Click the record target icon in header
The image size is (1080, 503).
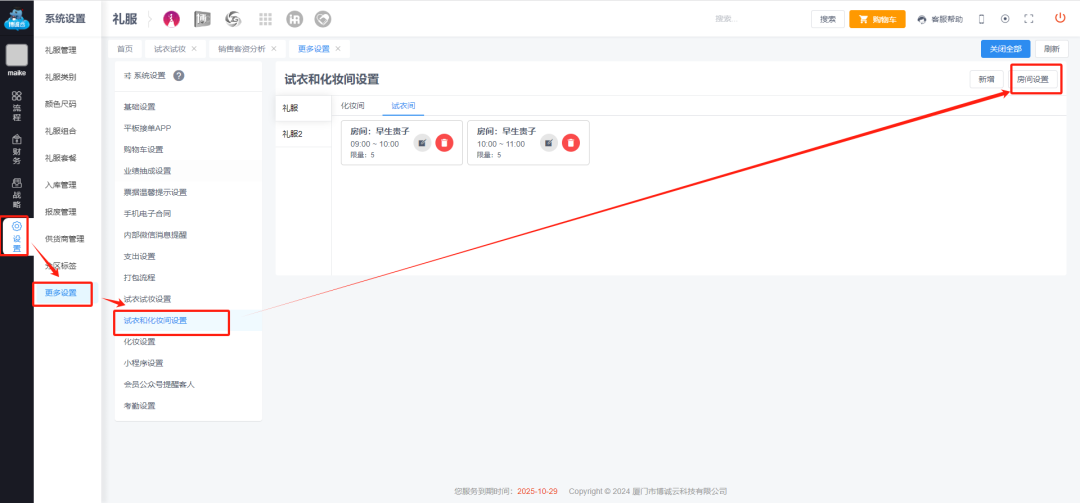(x=1005, y=19)
